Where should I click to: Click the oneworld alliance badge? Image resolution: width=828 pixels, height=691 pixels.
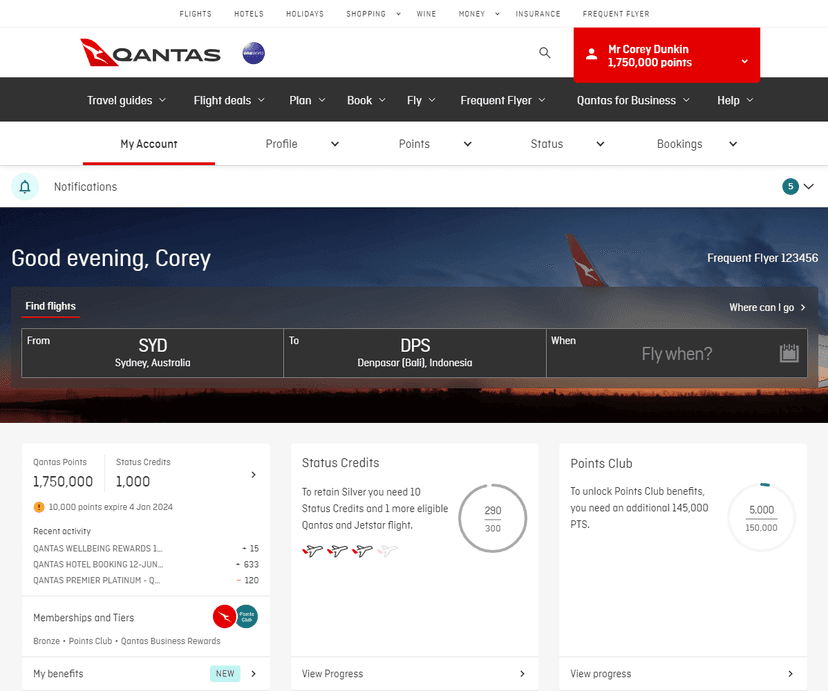253,53
